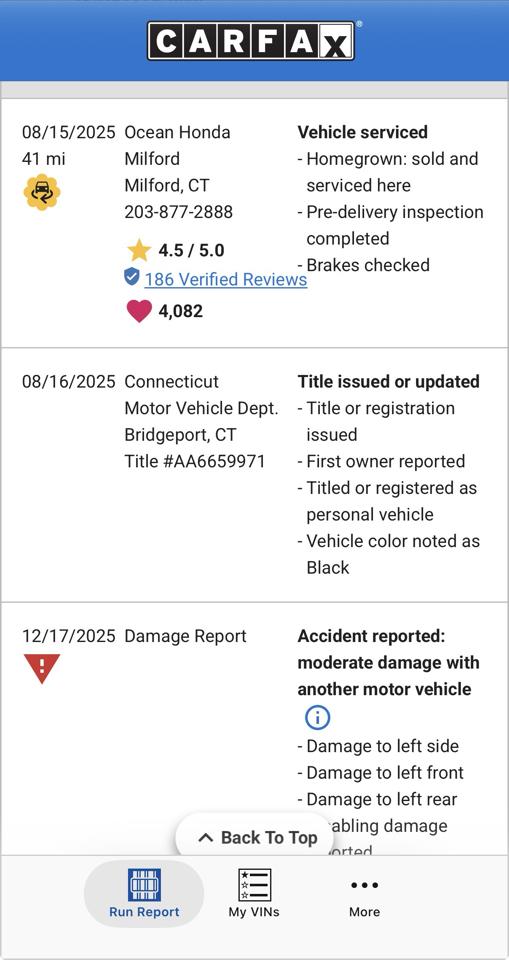The width and height of the screenshot is (509, 960).
Task: Click the red damage warning triangle
Action: tap(42, 668)
